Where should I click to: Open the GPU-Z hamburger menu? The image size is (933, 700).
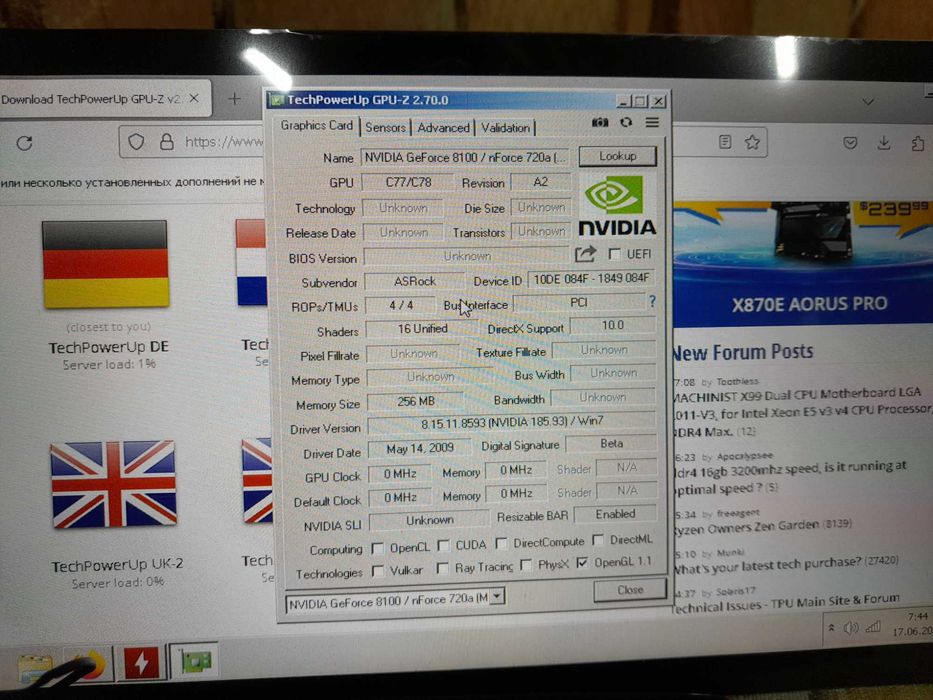point(652,122)
